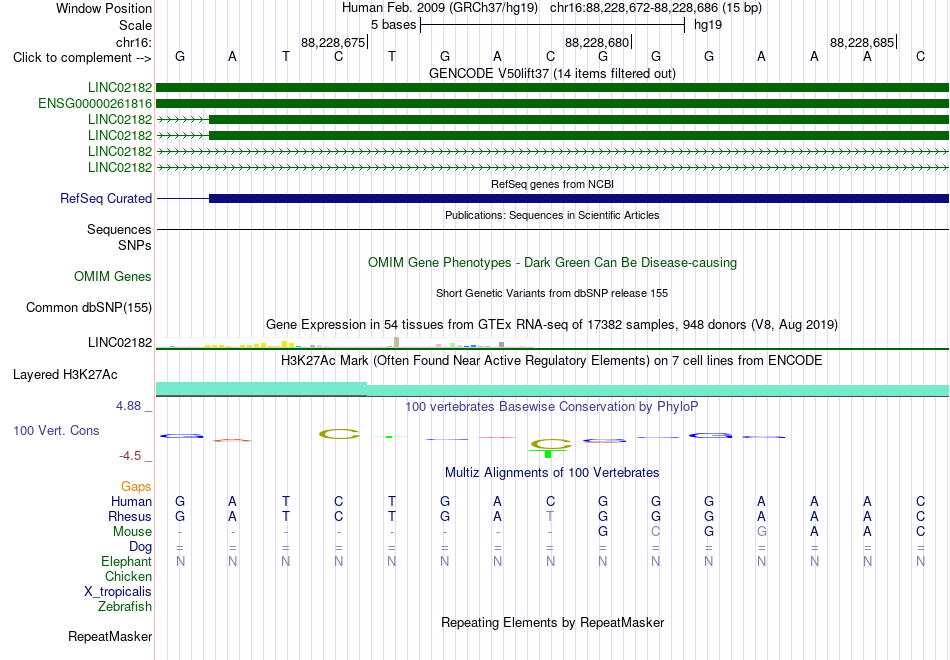Click the orange Gaps row label
The width and height of the screenshot is (950, 660).
[136, 487]
